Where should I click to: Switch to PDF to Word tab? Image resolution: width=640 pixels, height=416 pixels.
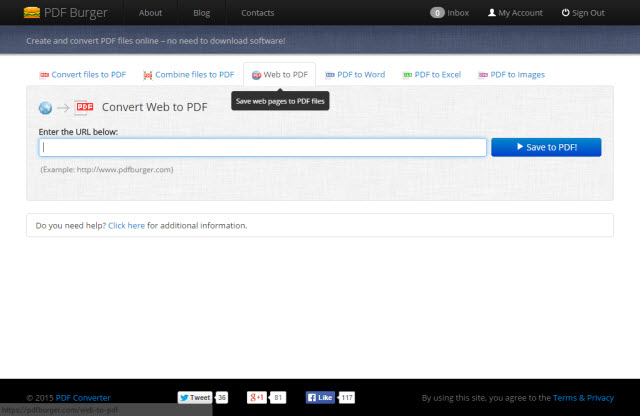coord(361,75)
